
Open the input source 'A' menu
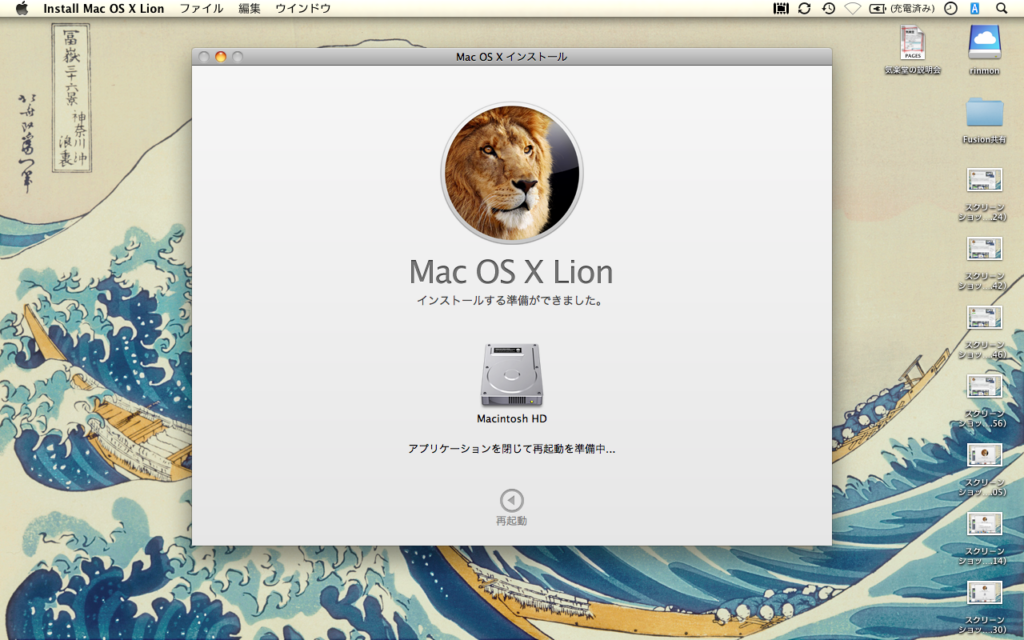(975, 8)
